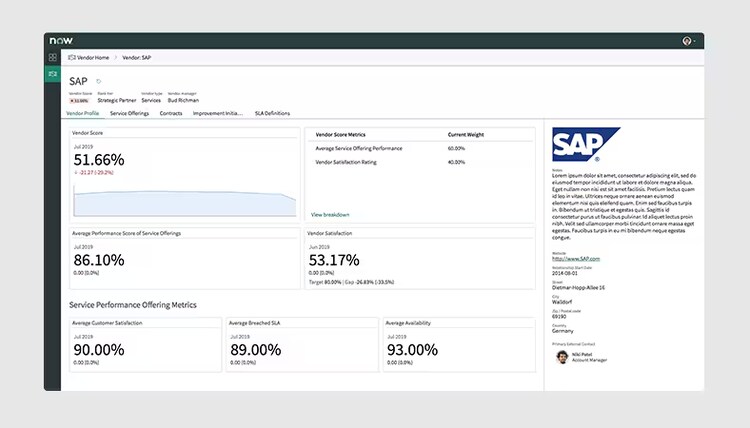The width and height of the screenshot is (750, 428).
Task: Click the 86.10% average performance score
Action: click(x=99, y=260)
